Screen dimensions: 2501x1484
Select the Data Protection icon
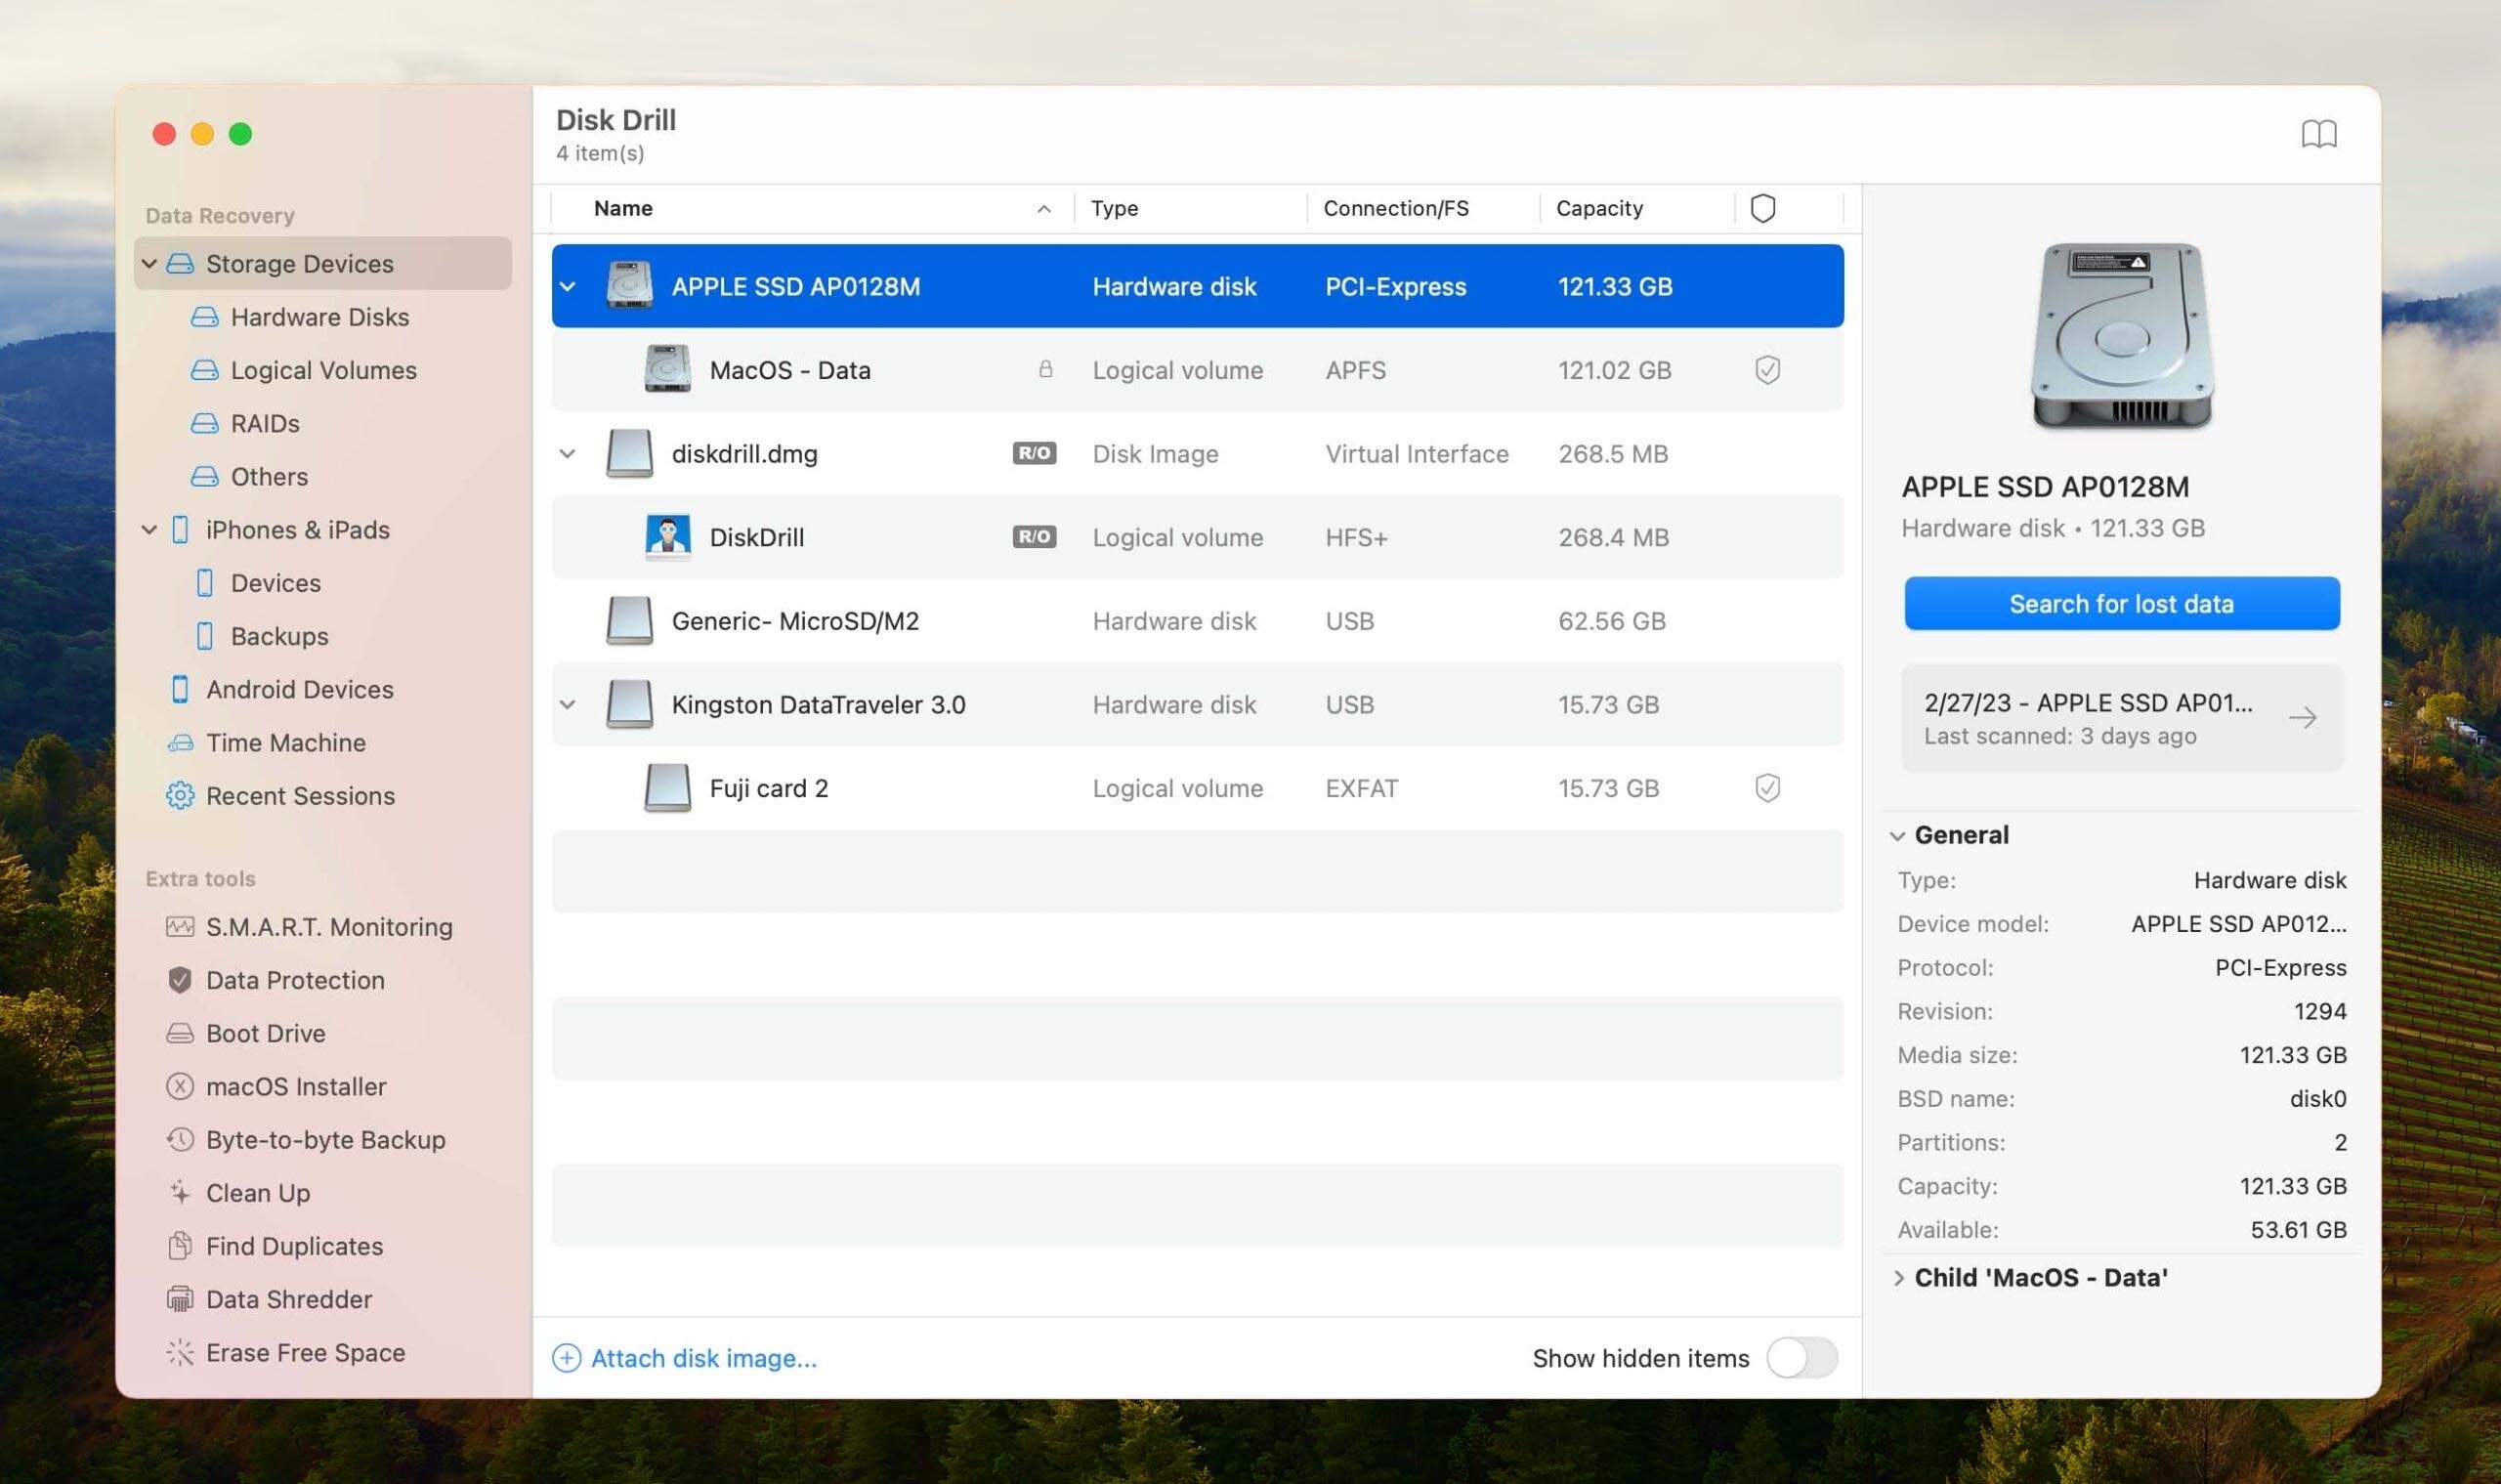(x=179, y=981)
